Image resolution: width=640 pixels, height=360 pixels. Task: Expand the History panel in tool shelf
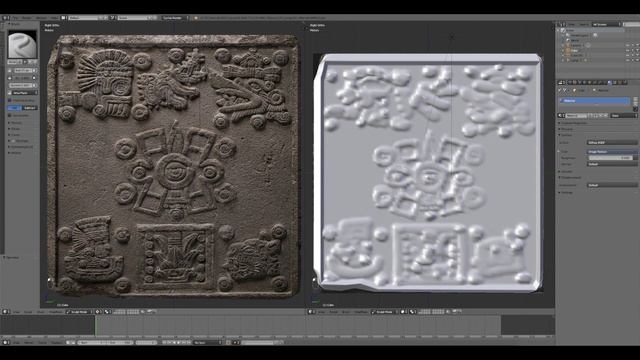pyautogui.click(x=16, y=153)
